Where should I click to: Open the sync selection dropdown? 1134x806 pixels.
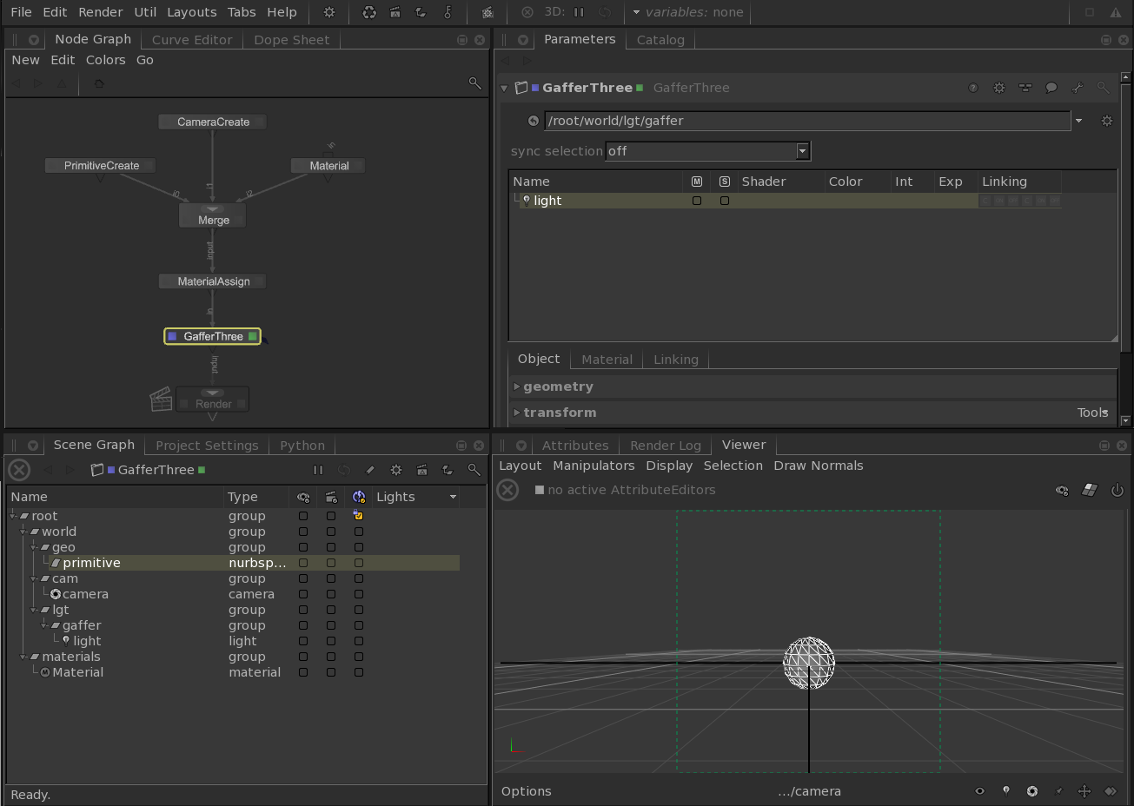708,151
